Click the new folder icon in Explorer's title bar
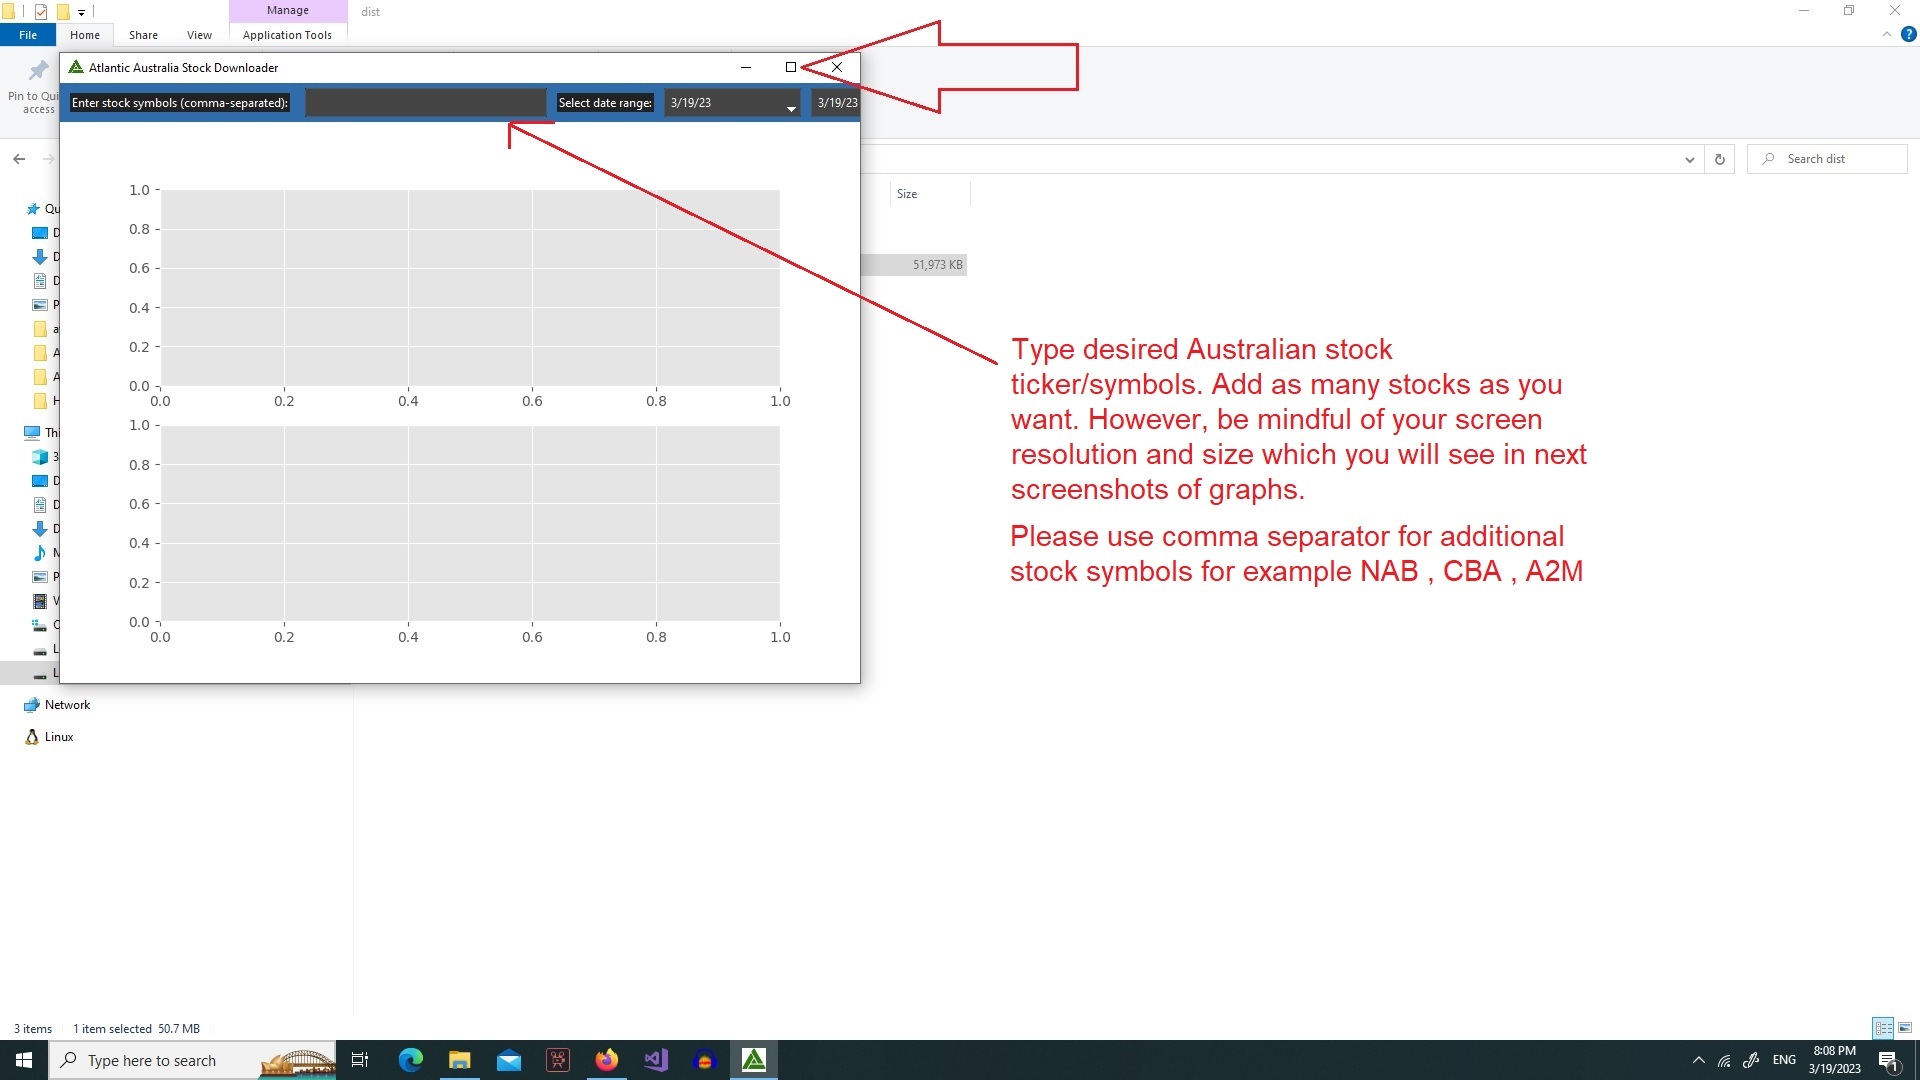The width and height of the screenshot is (1920, 1080). tap(63, 12)
